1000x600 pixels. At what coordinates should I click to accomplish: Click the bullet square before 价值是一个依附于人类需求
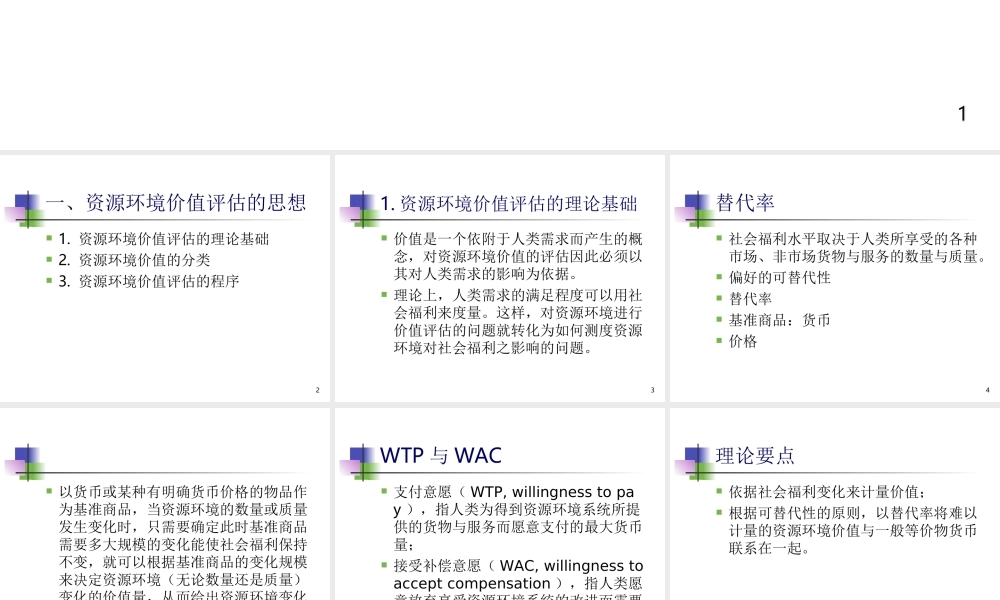[383, 237]
